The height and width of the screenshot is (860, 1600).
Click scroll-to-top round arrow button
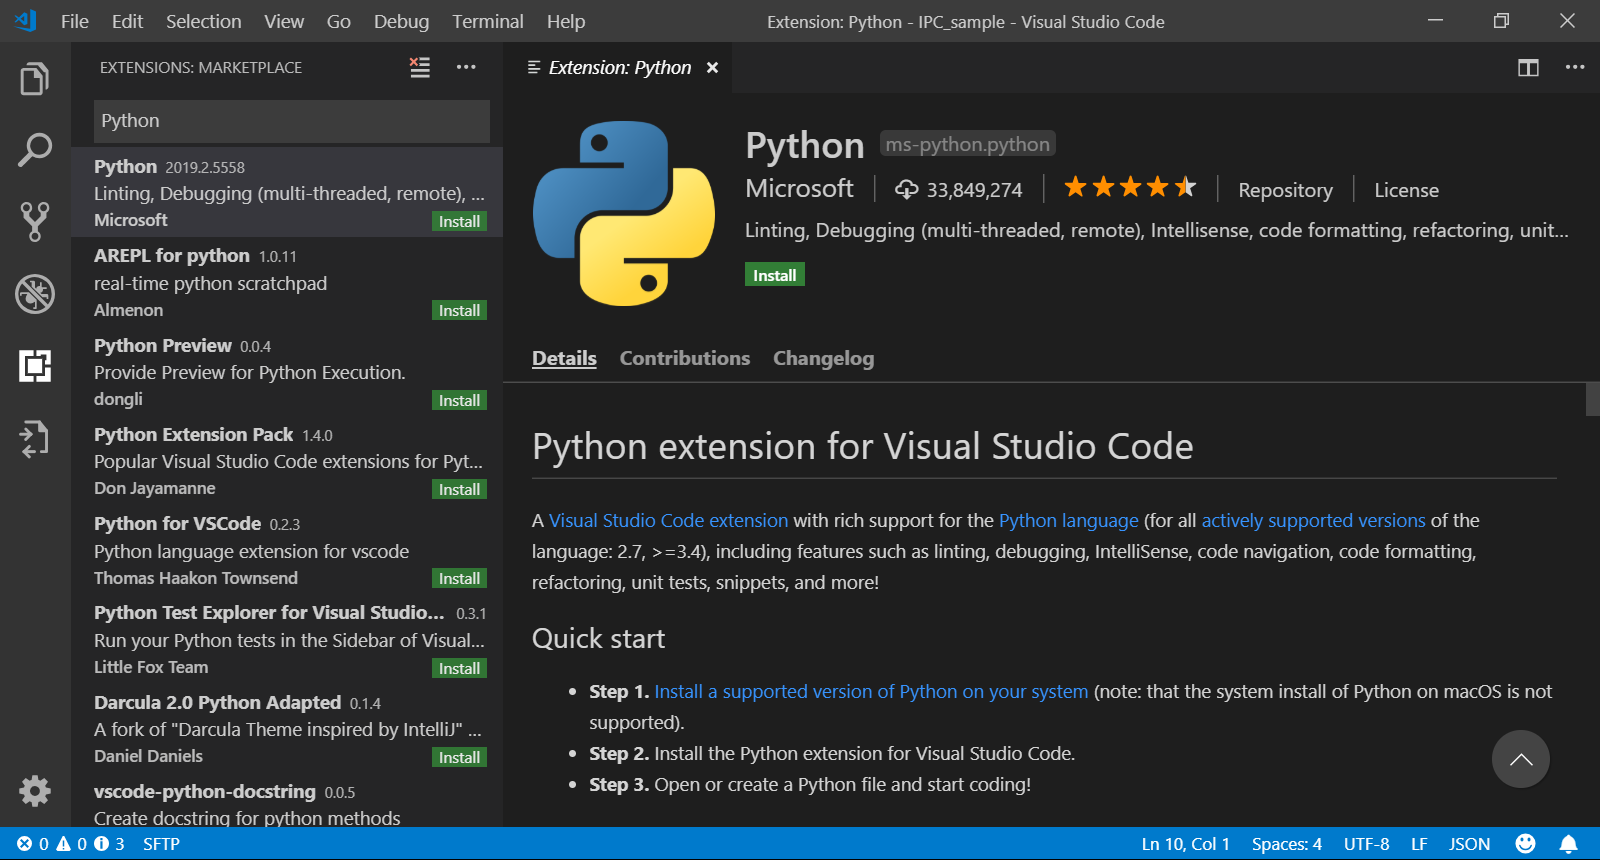click(1521, 759)
